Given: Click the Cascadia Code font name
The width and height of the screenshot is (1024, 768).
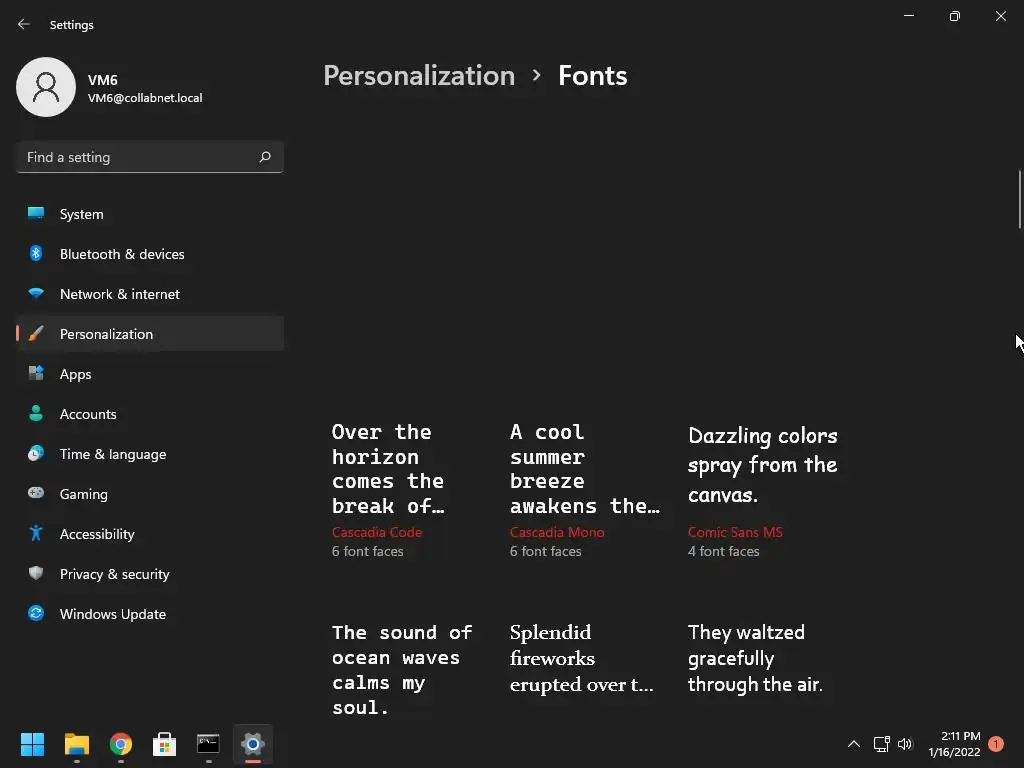Looking at the screenshot, I should pos(377,532).
